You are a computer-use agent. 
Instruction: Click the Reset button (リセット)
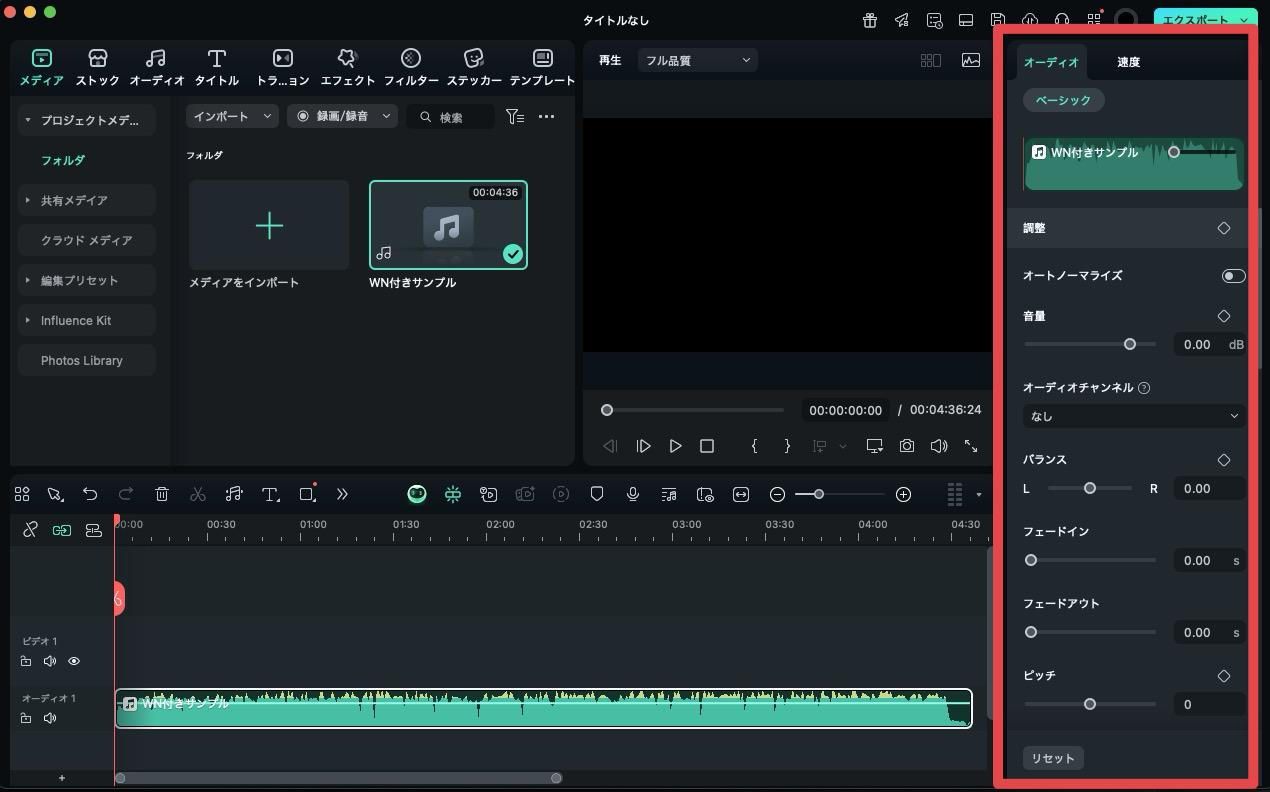(x=1052, y=758)
